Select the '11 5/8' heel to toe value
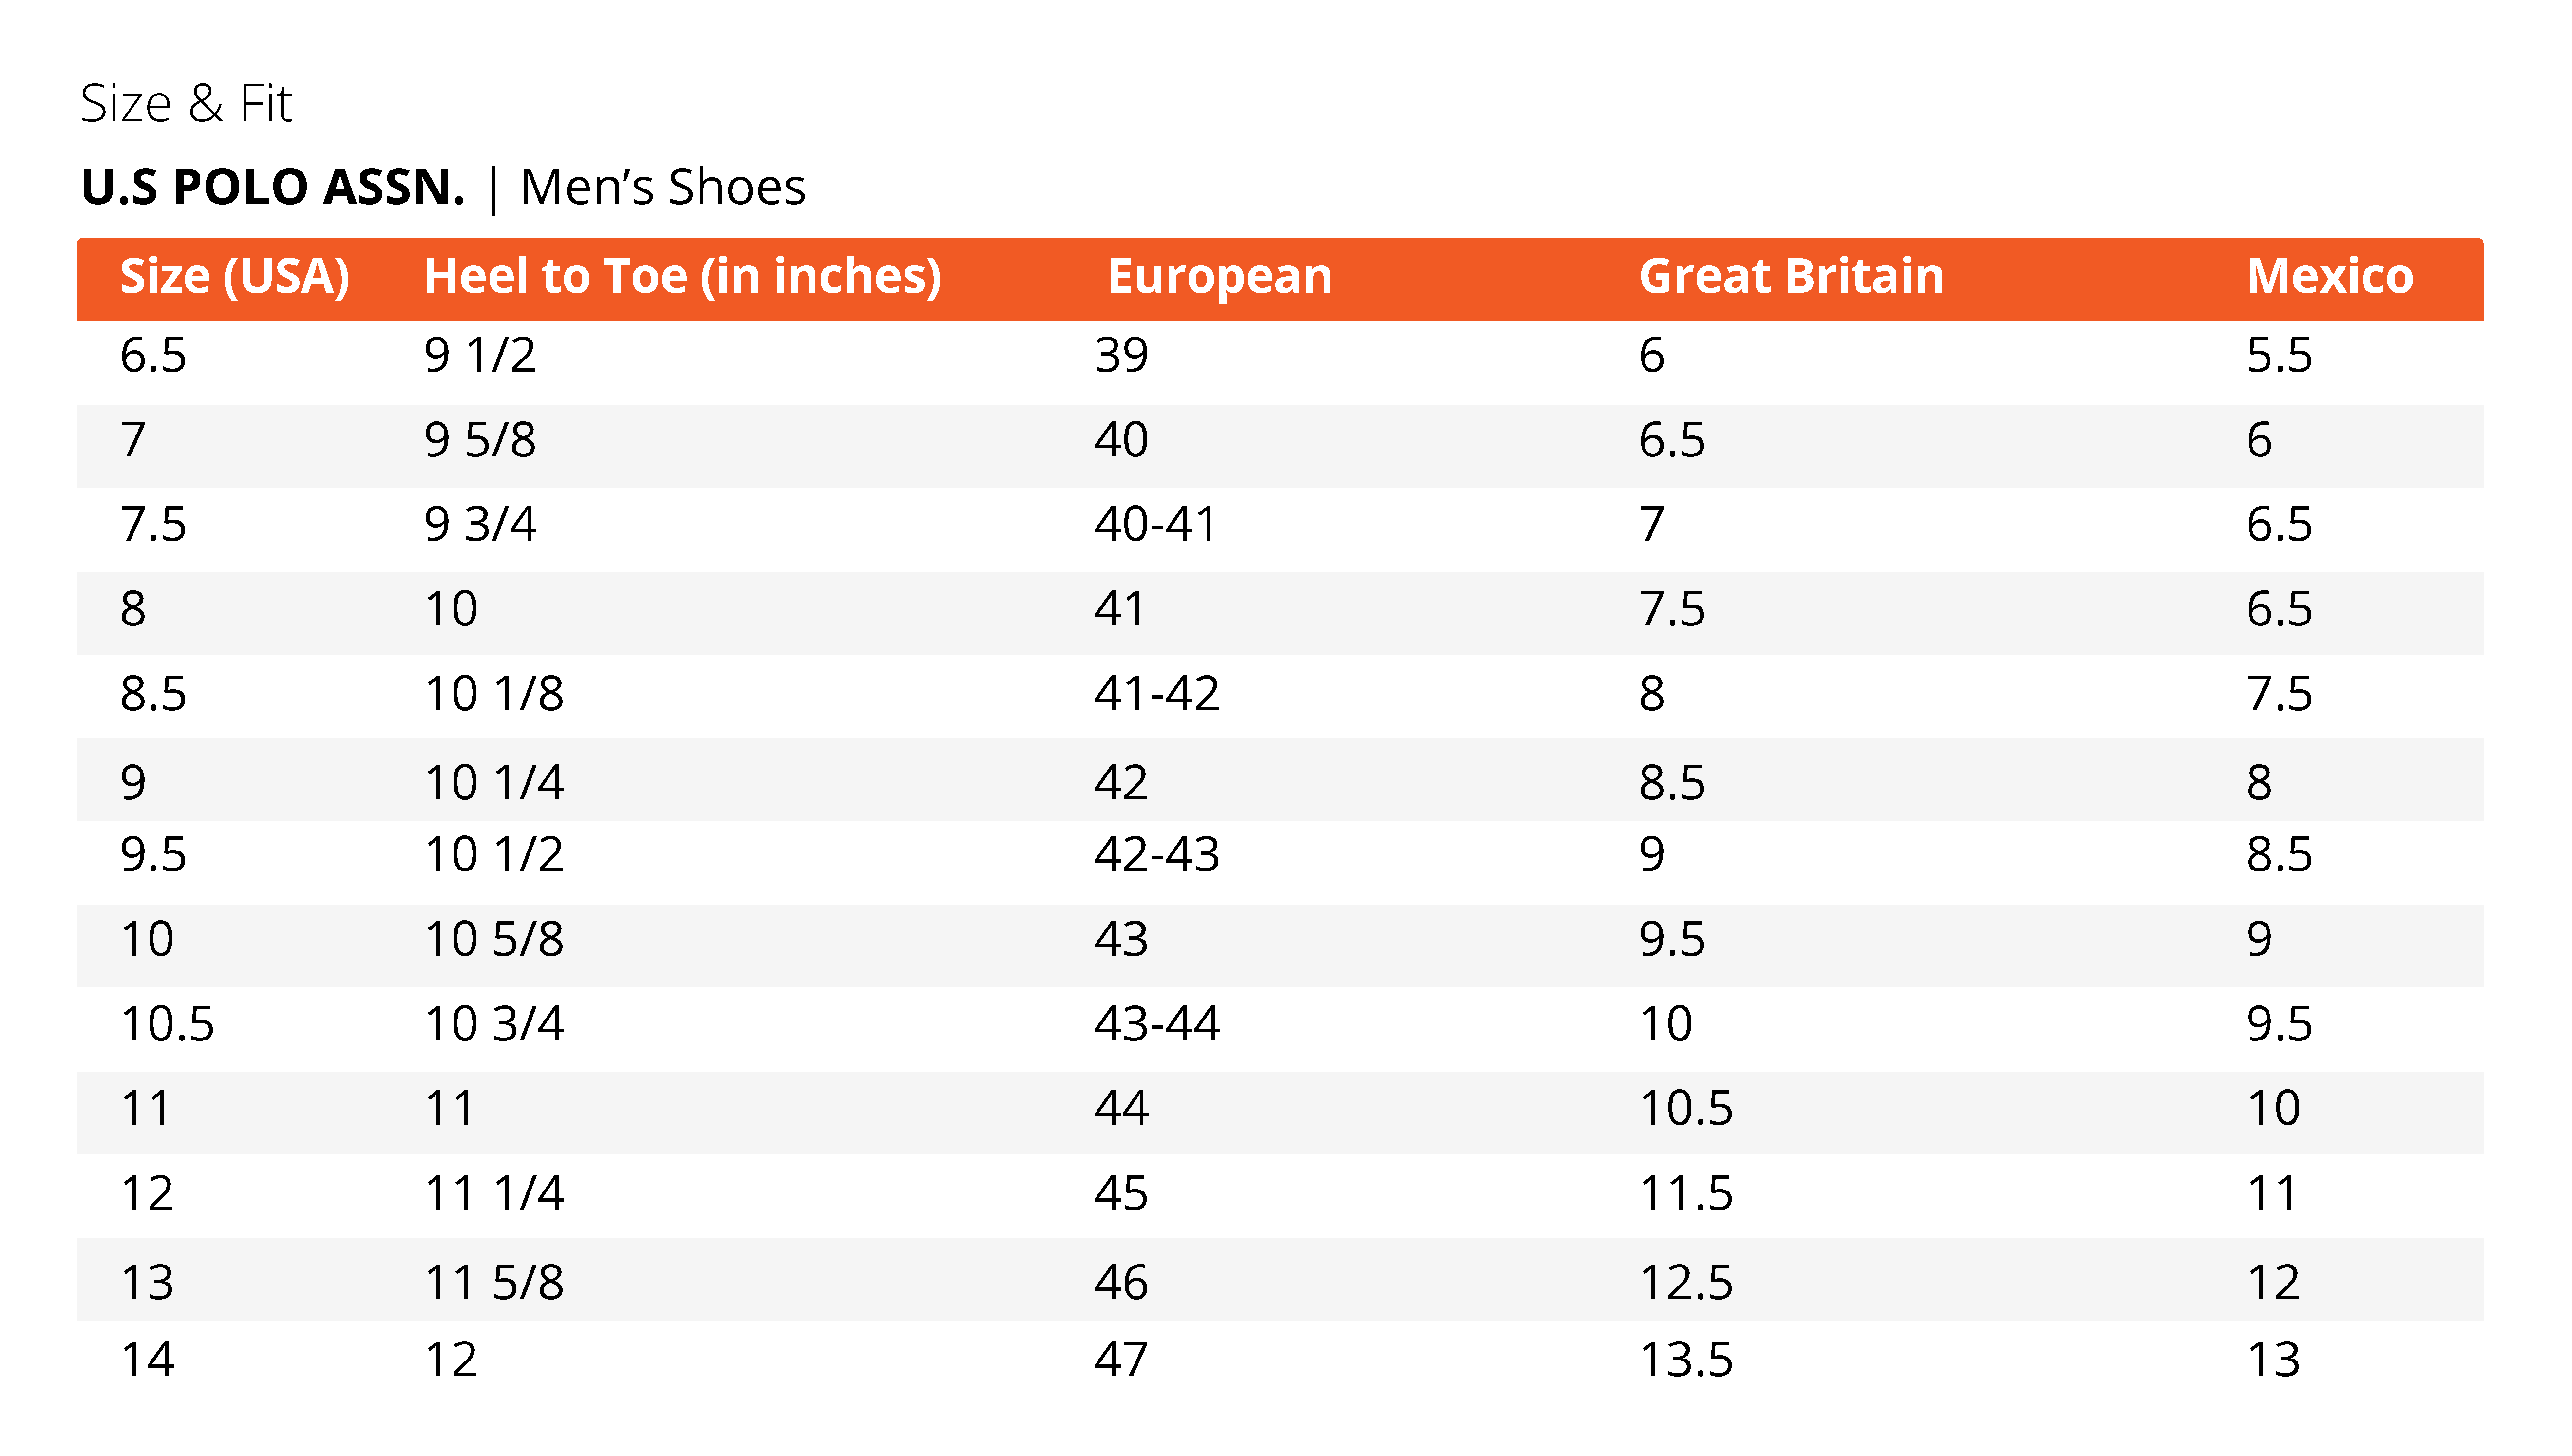The image size is (2572, 1456). [494, 1283]
